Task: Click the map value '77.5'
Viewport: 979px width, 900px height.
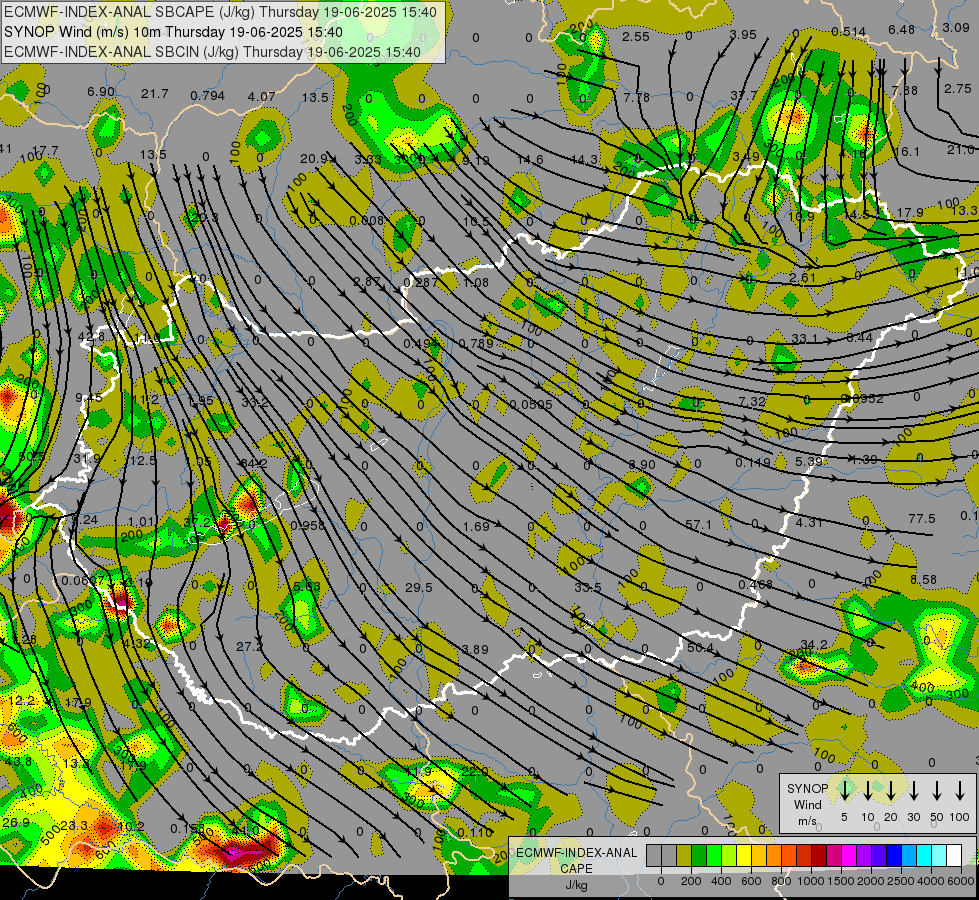Action: click(922, 518)
